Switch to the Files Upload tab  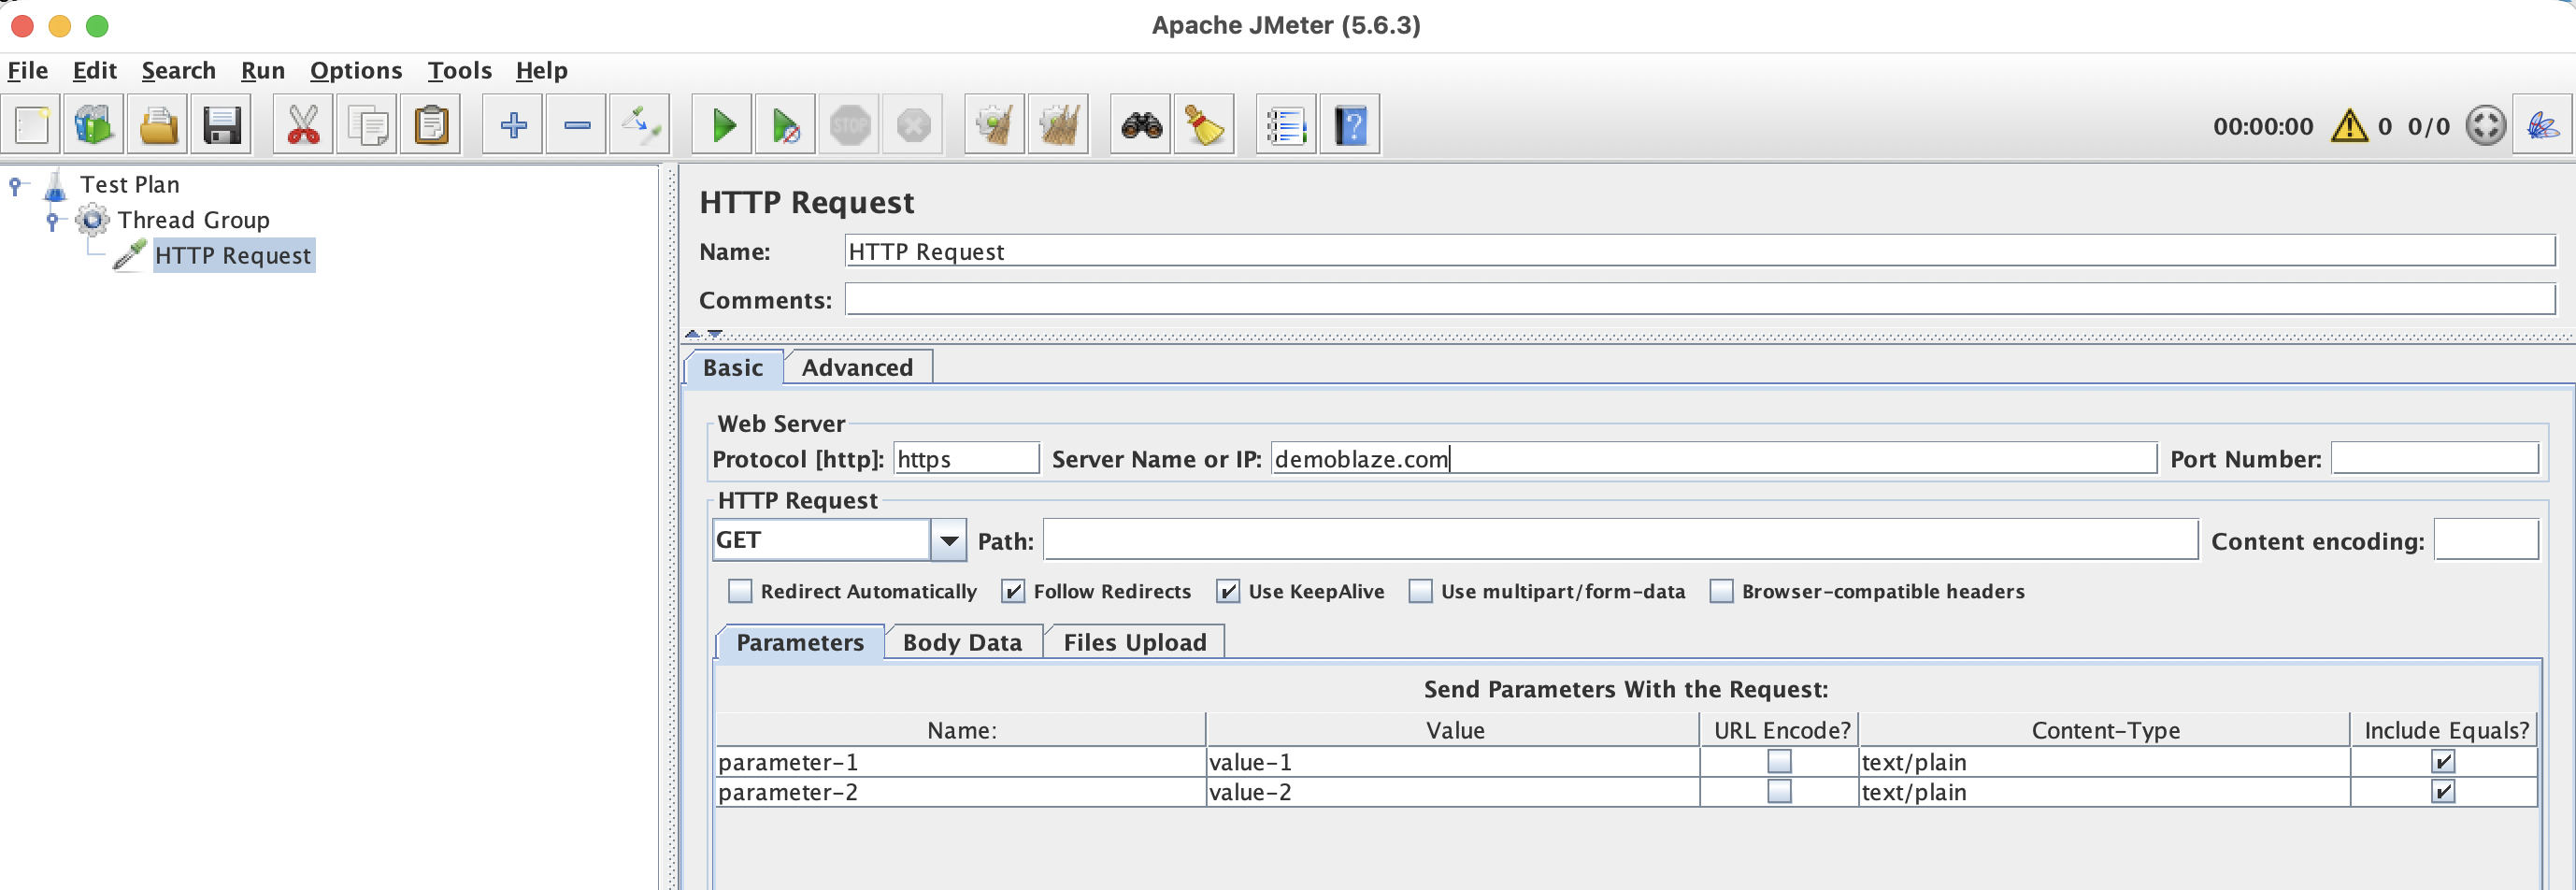1135,642
